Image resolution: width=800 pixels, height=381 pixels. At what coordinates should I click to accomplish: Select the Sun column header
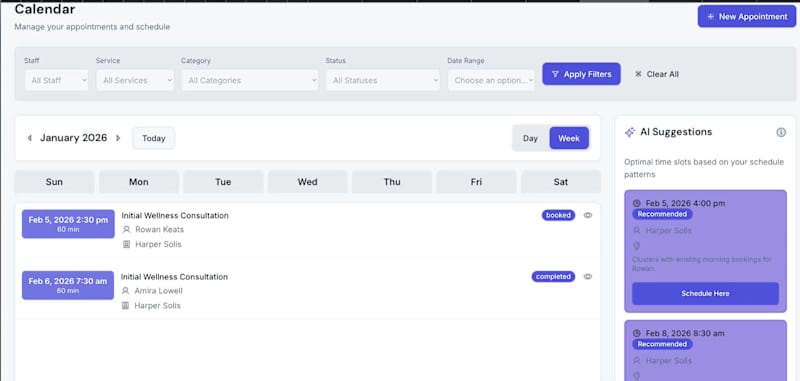(54, 182)
